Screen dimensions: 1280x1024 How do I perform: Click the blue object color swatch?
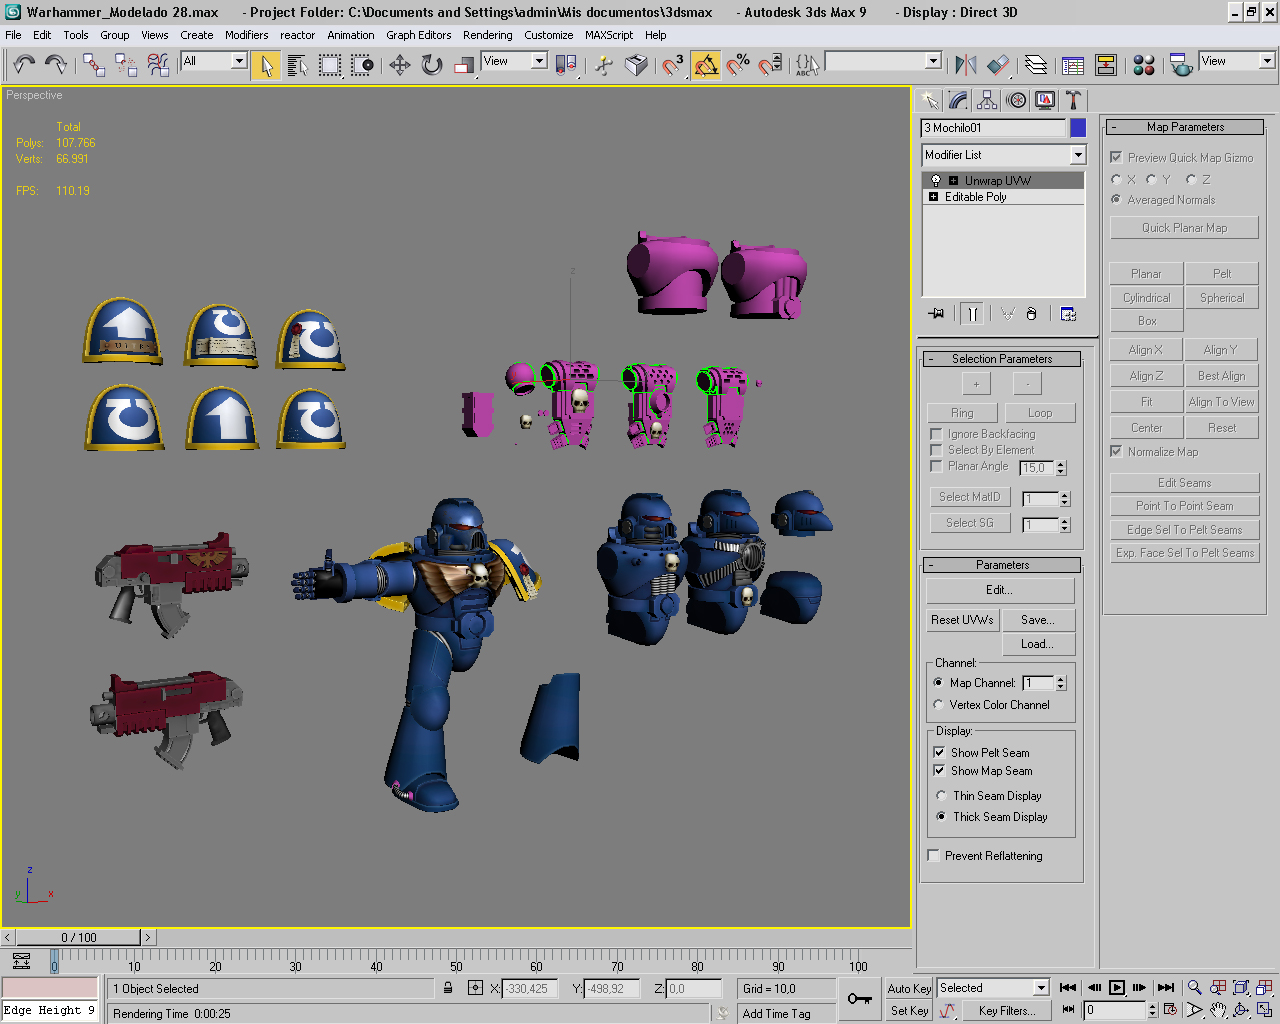point(1078,128)
